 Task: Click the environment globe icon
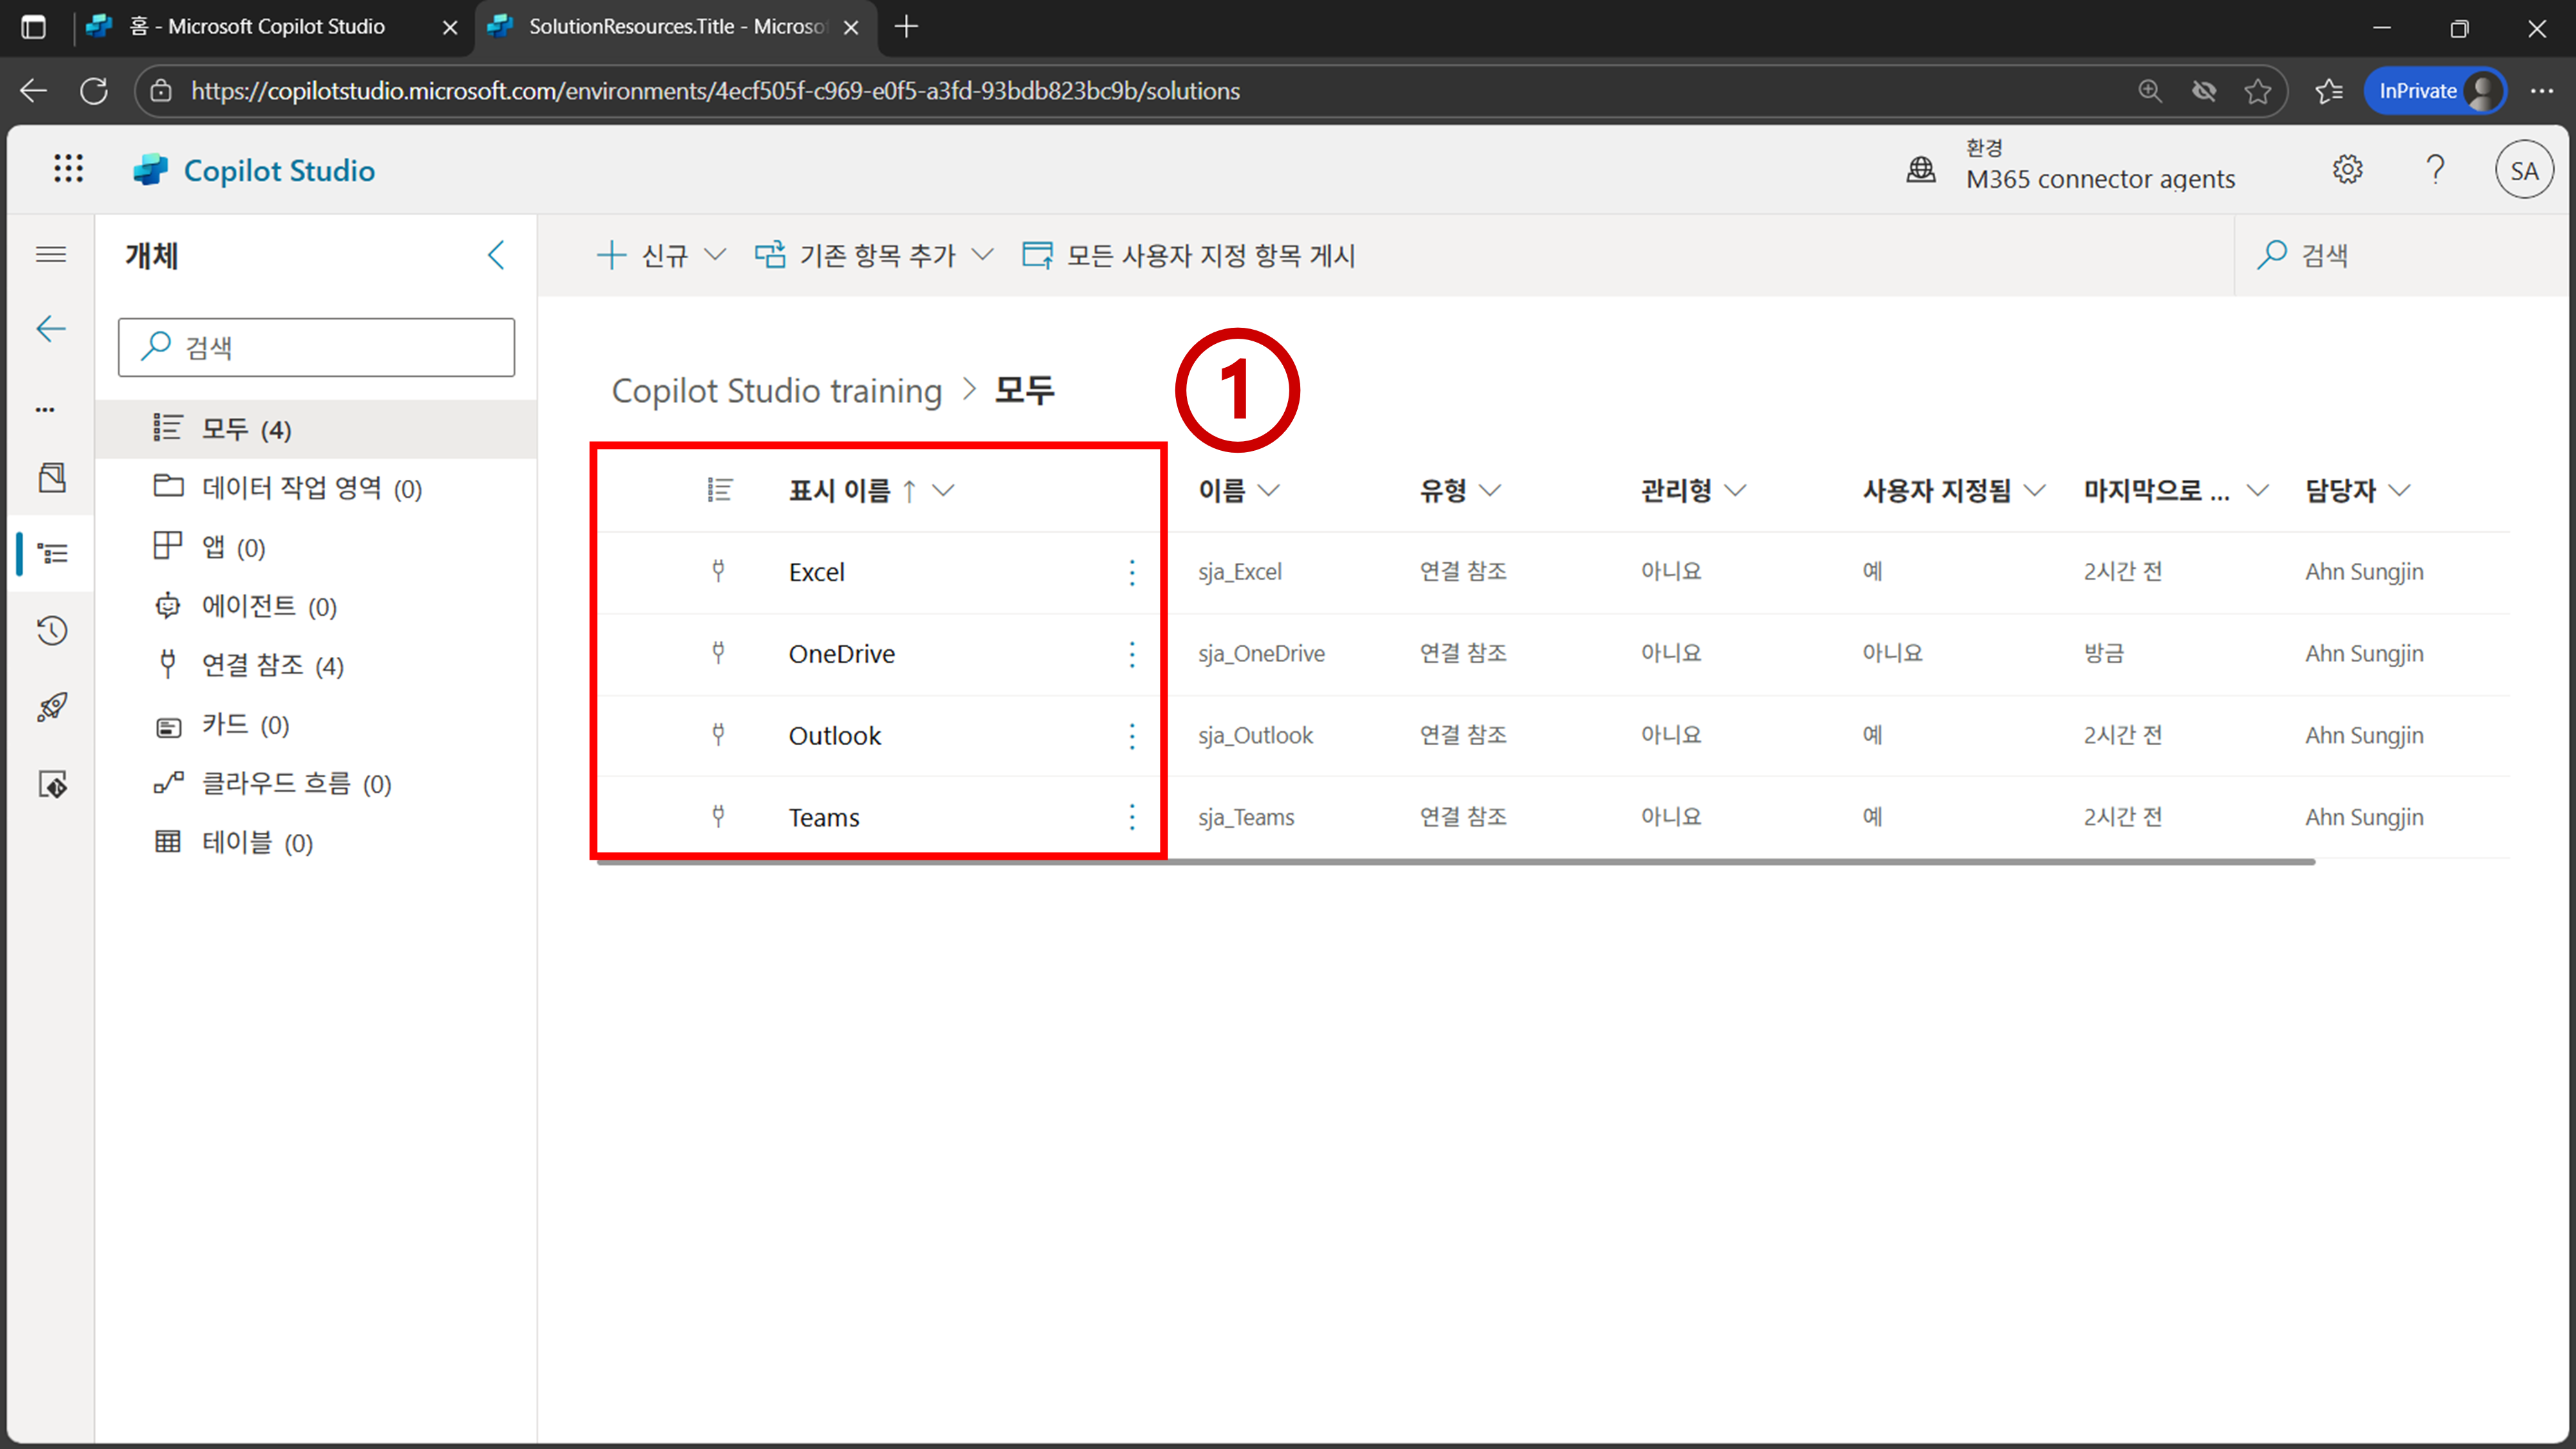coord(1920,169)
